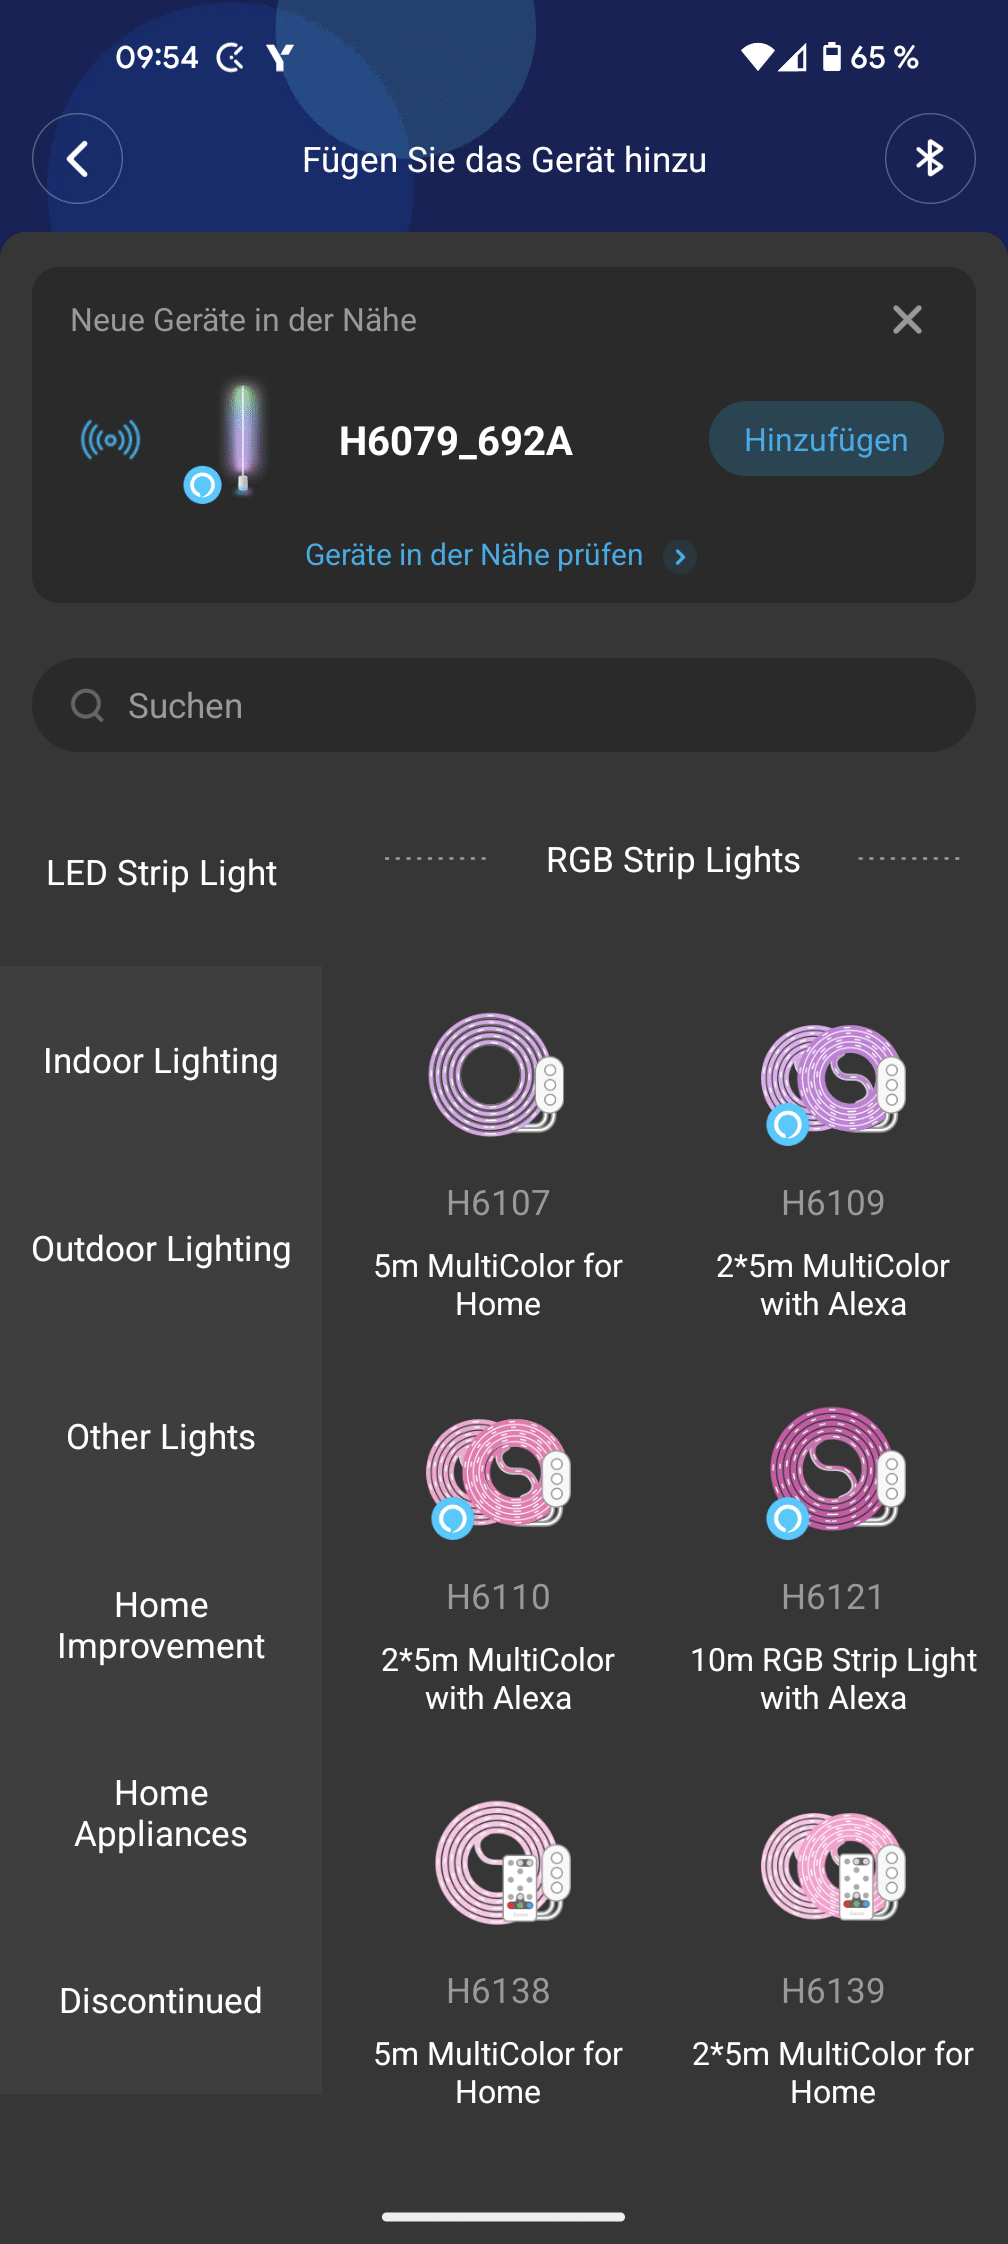
Task: Dismiss the nearby devices card
Action: (906, 320)
